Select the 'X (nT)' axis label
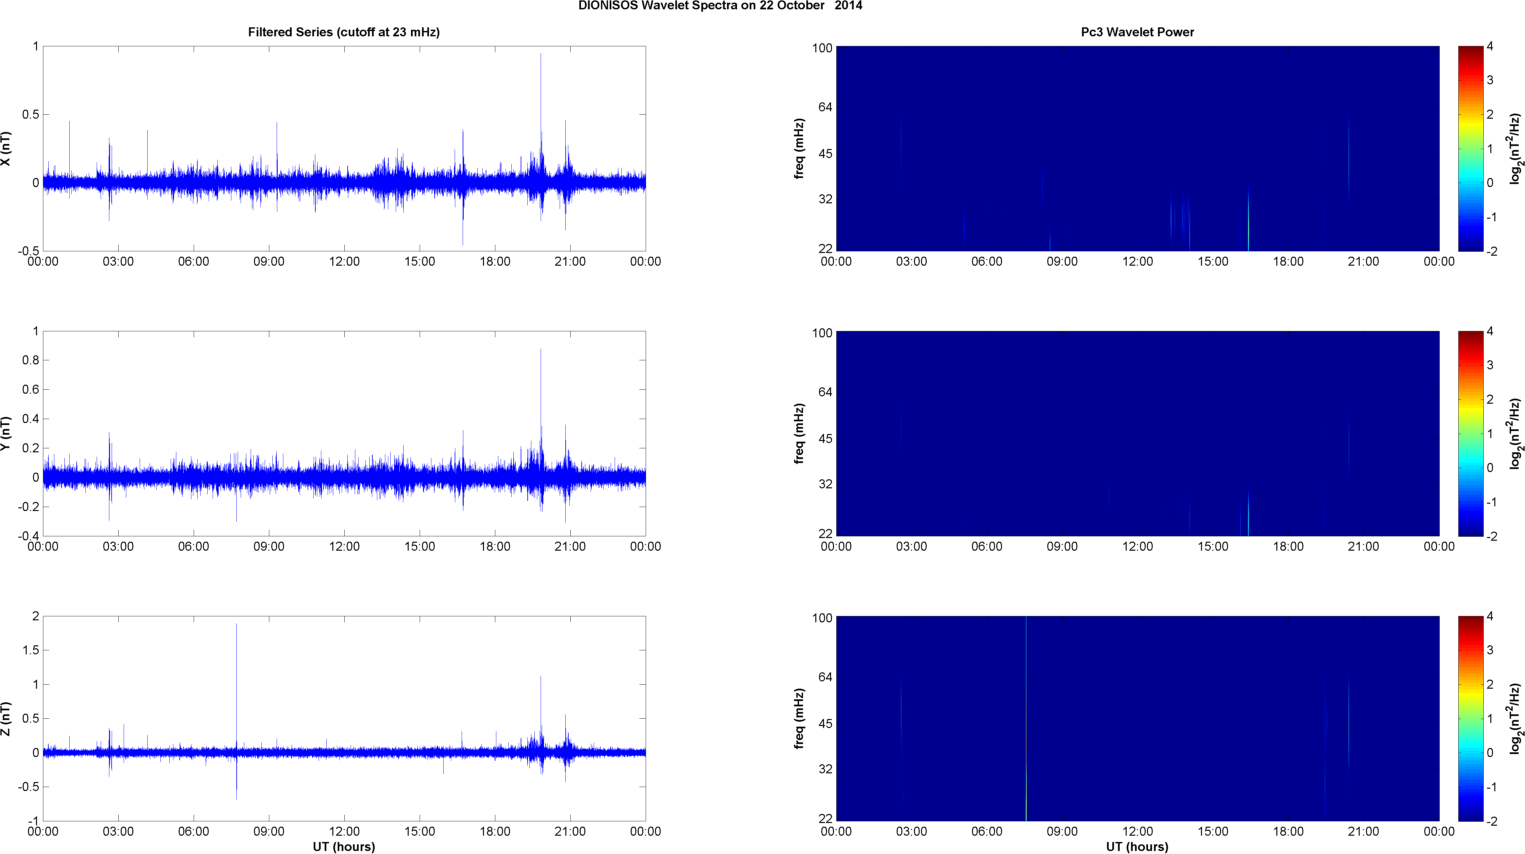The height and width of the screenshot is (854, 1525). pos(7,148)
